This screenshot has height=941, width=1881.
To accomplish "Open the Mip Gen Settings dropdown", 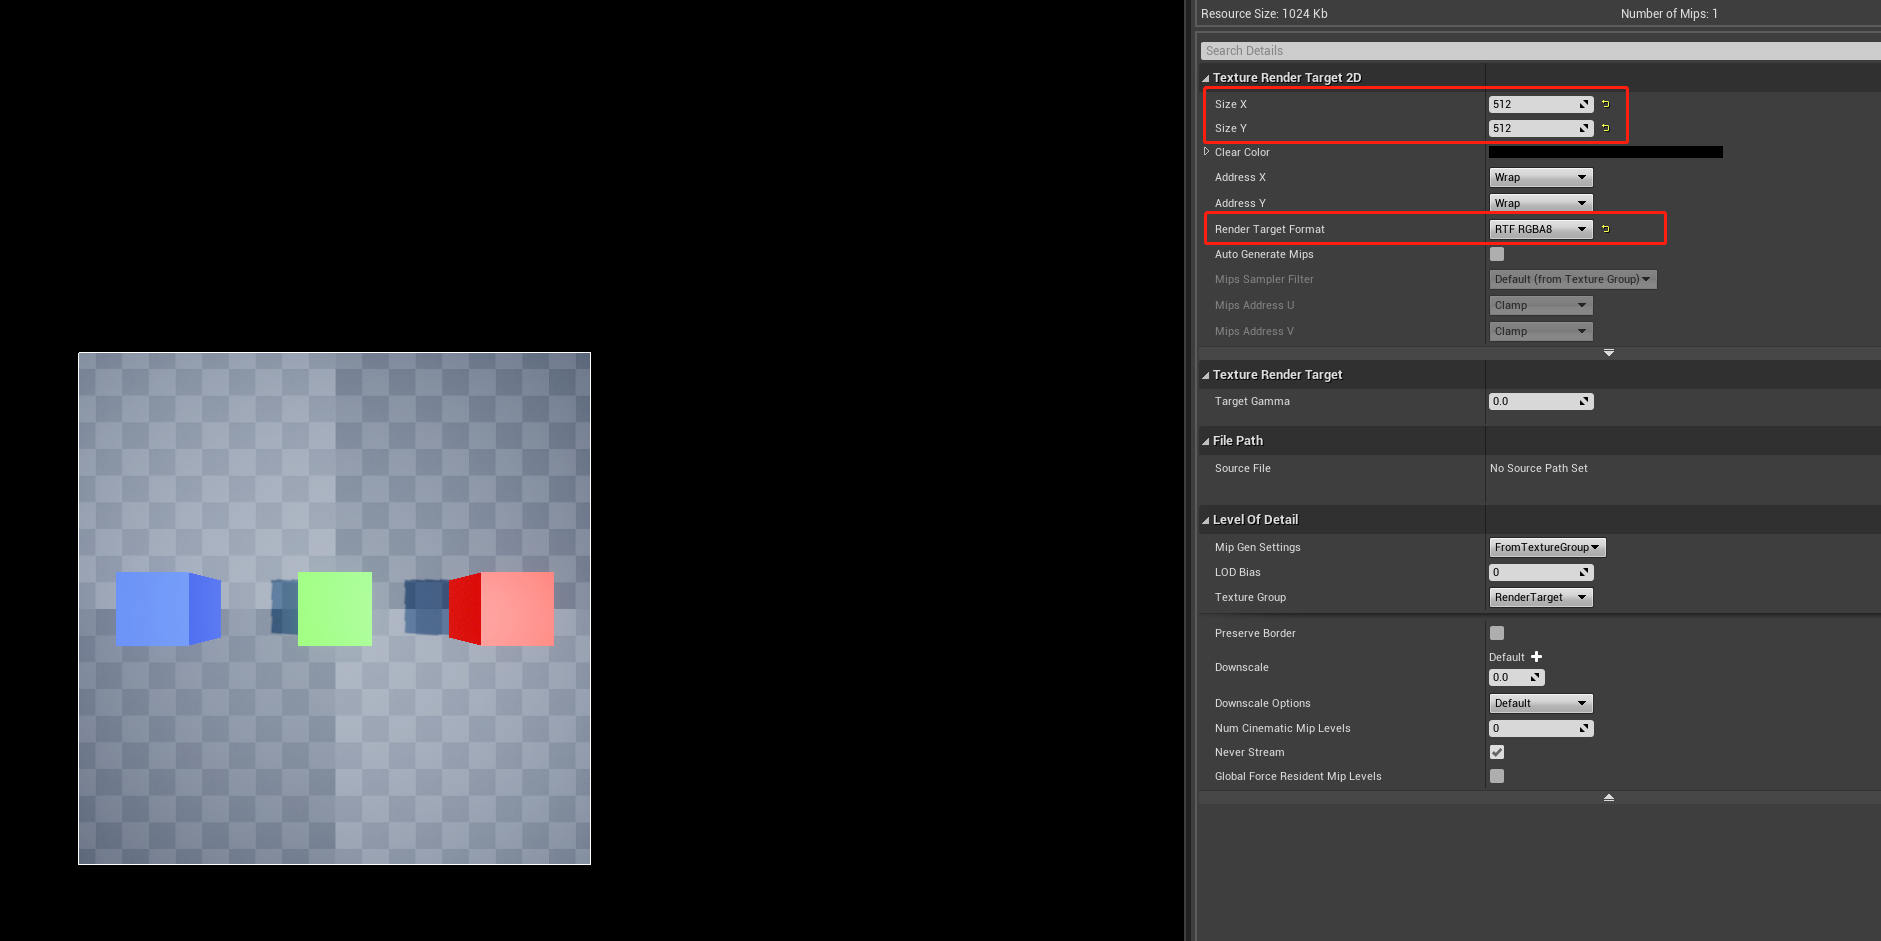I will click(1546, 547).
